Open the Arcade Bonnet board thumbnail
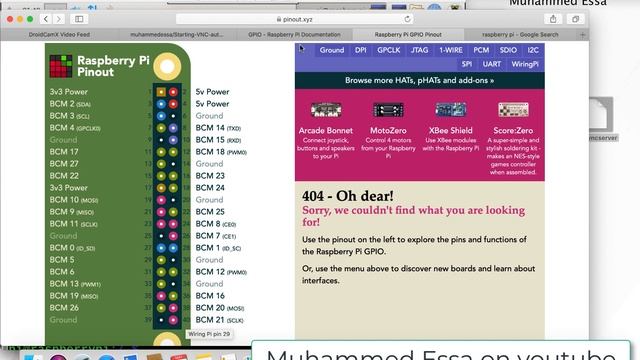 (326, 110)
